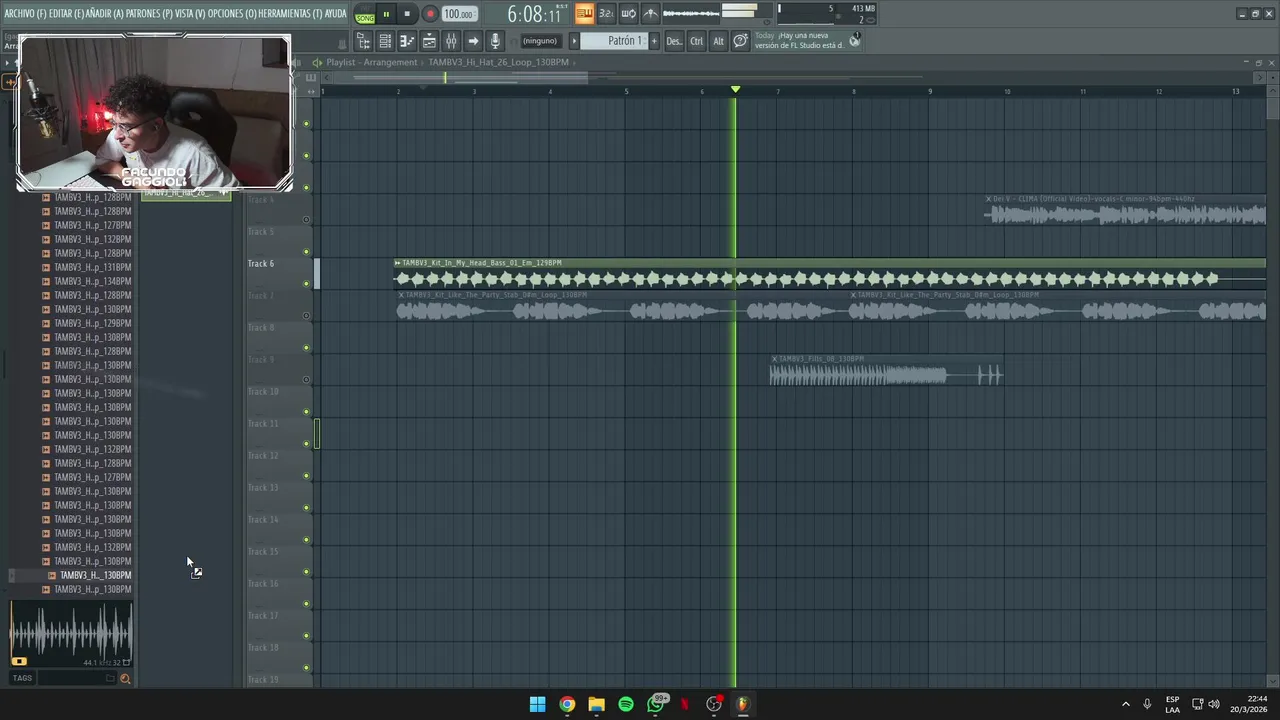
Task: Open the AÑADIR menu
Action: point(105,14)
